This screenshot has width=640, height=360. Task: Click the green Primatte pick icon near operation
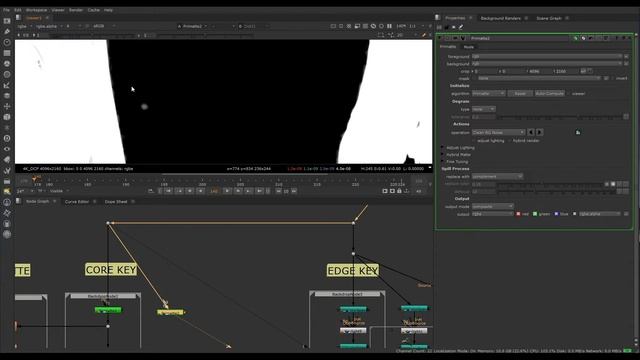[578, 132]
